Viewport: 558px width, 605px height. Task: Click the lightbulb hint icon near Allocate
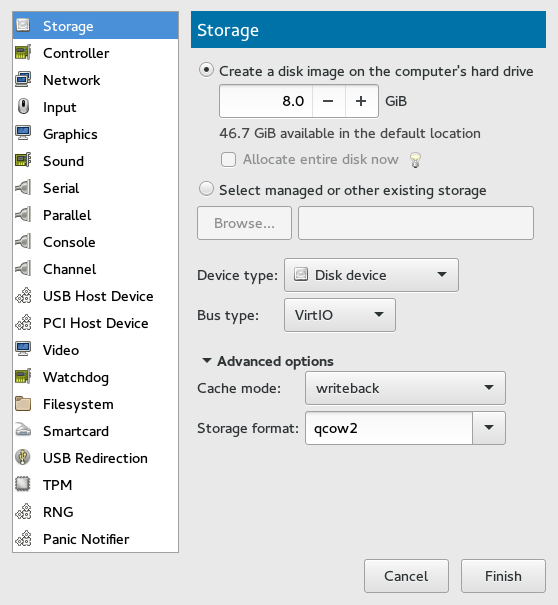tap(415, 160)
